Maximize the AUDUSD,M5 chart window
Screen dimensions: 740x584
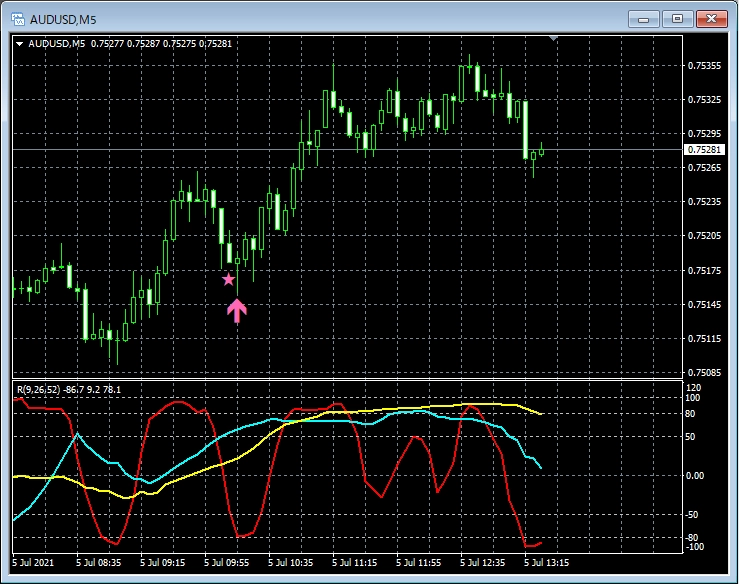click(678, 18)
